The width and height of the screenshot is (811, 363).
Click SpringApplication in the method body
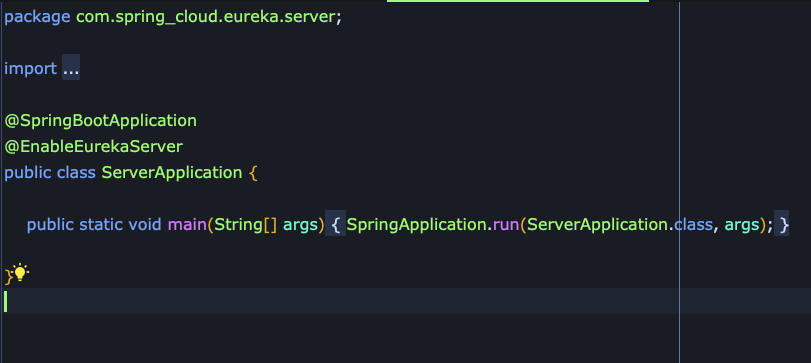416,224
